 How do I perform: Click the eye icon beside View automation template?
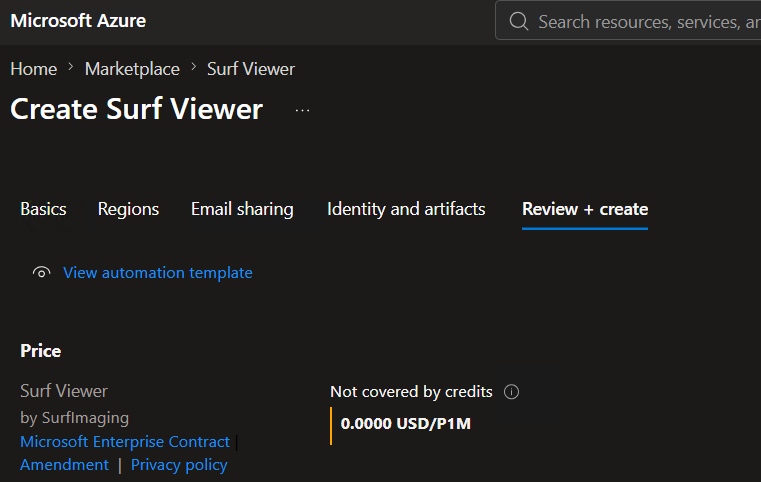tap(41, 272)
